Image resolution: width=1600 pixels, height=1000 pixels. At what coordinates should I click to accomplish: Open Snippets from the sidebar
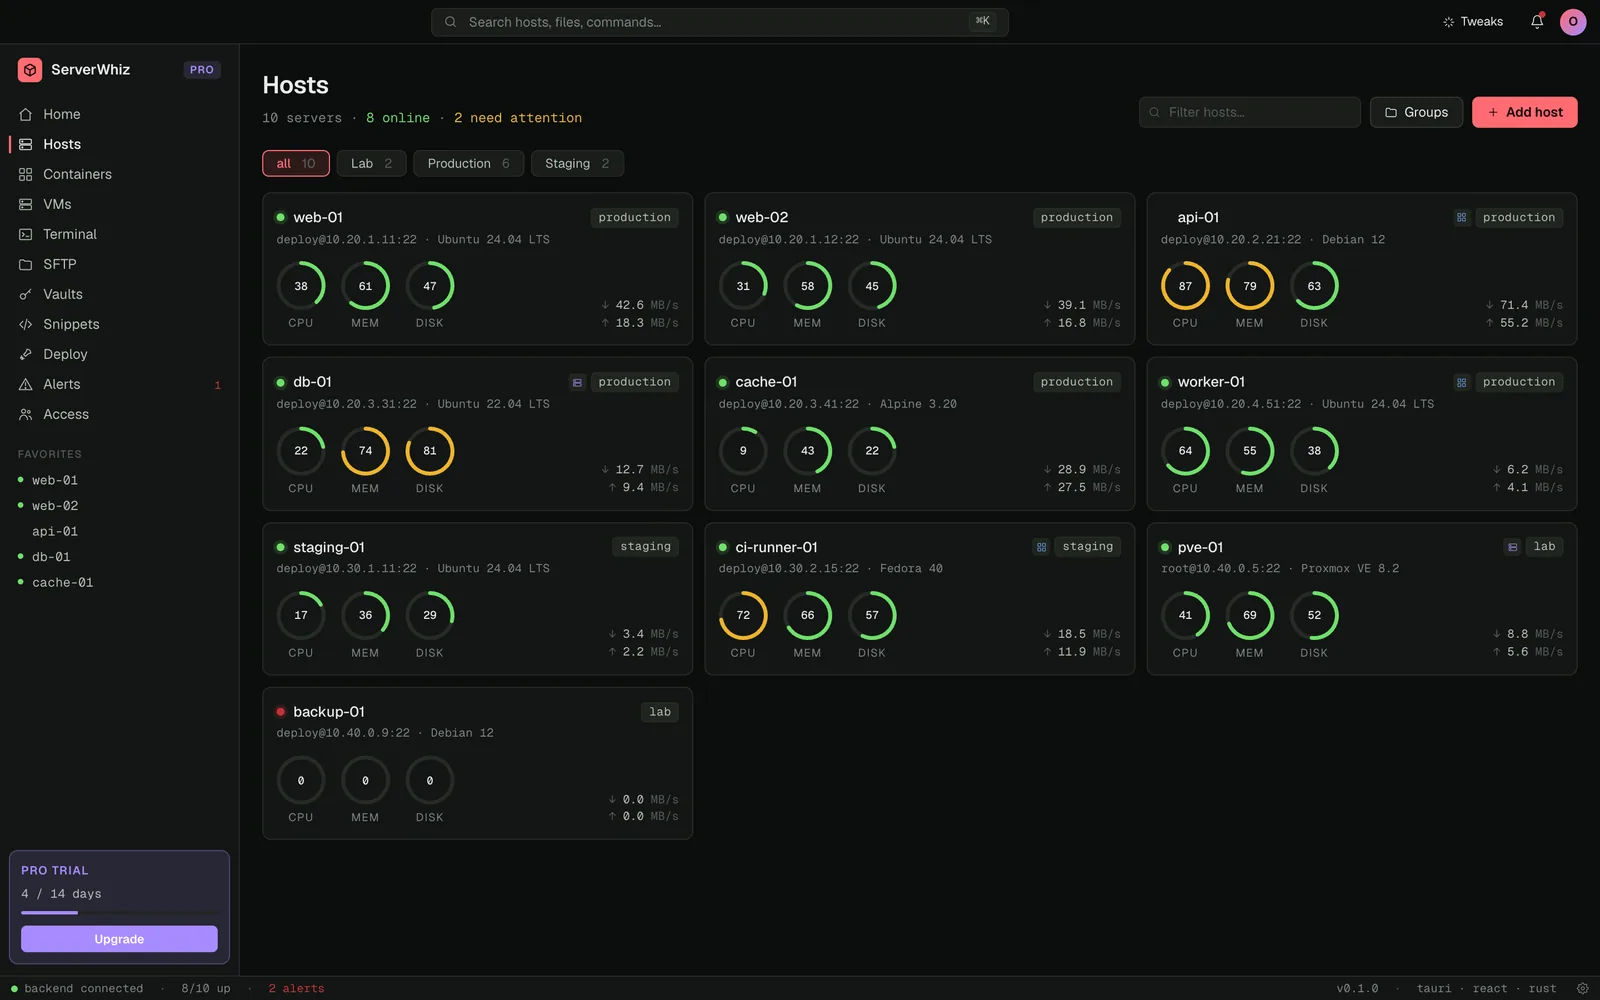119,324
